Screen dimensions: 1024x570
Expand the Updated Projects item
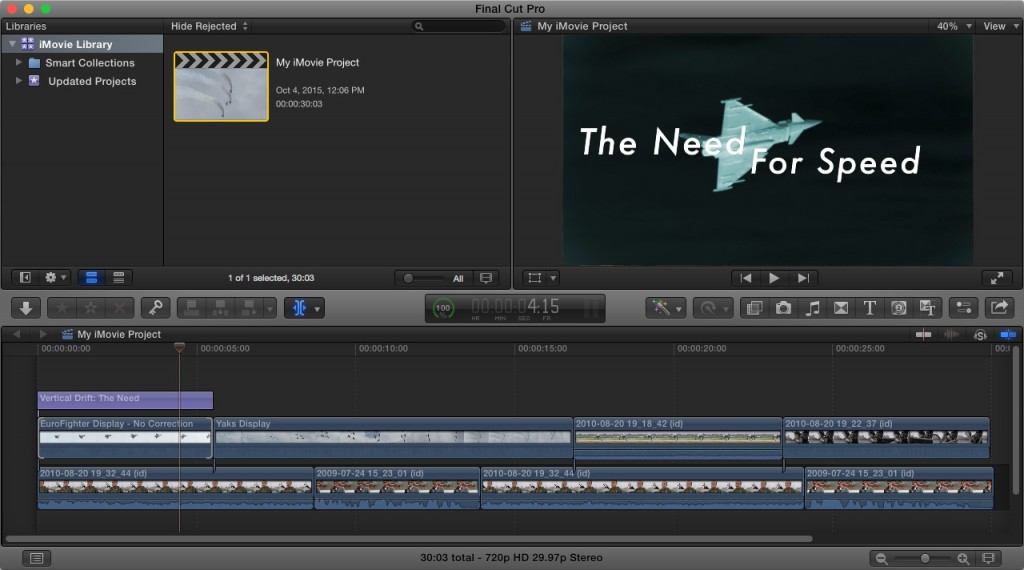coord(18,80)
